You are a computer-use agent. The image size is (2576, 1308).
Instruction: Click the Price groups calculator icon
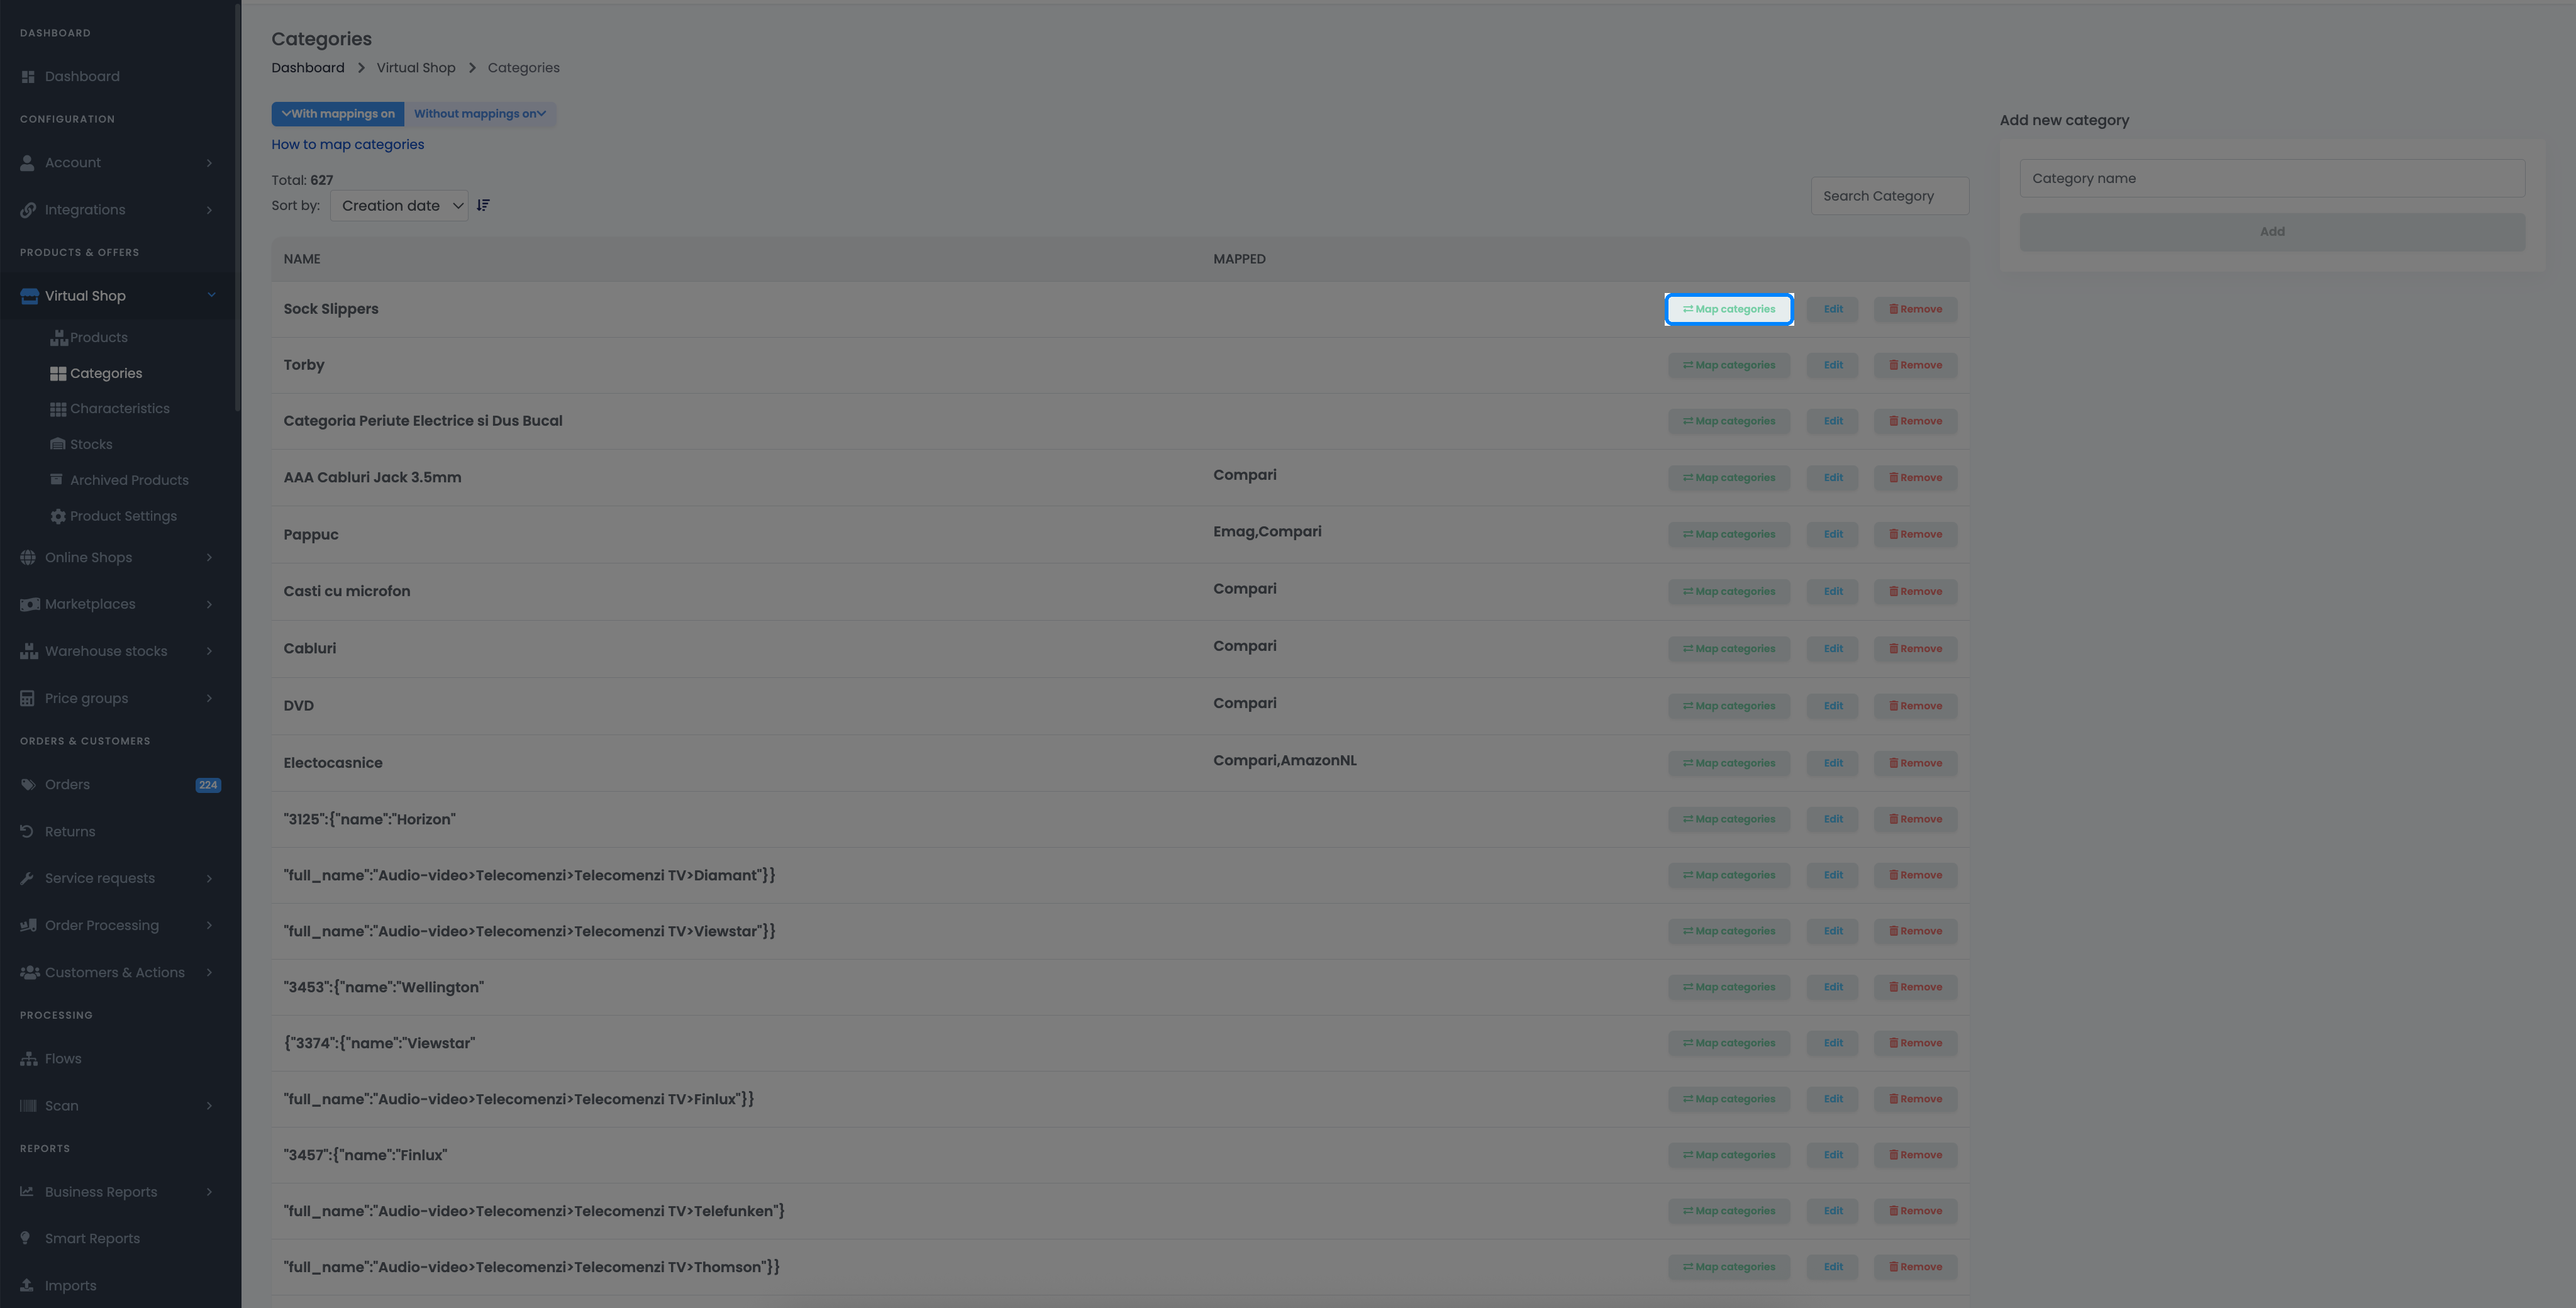click(27, 698)
